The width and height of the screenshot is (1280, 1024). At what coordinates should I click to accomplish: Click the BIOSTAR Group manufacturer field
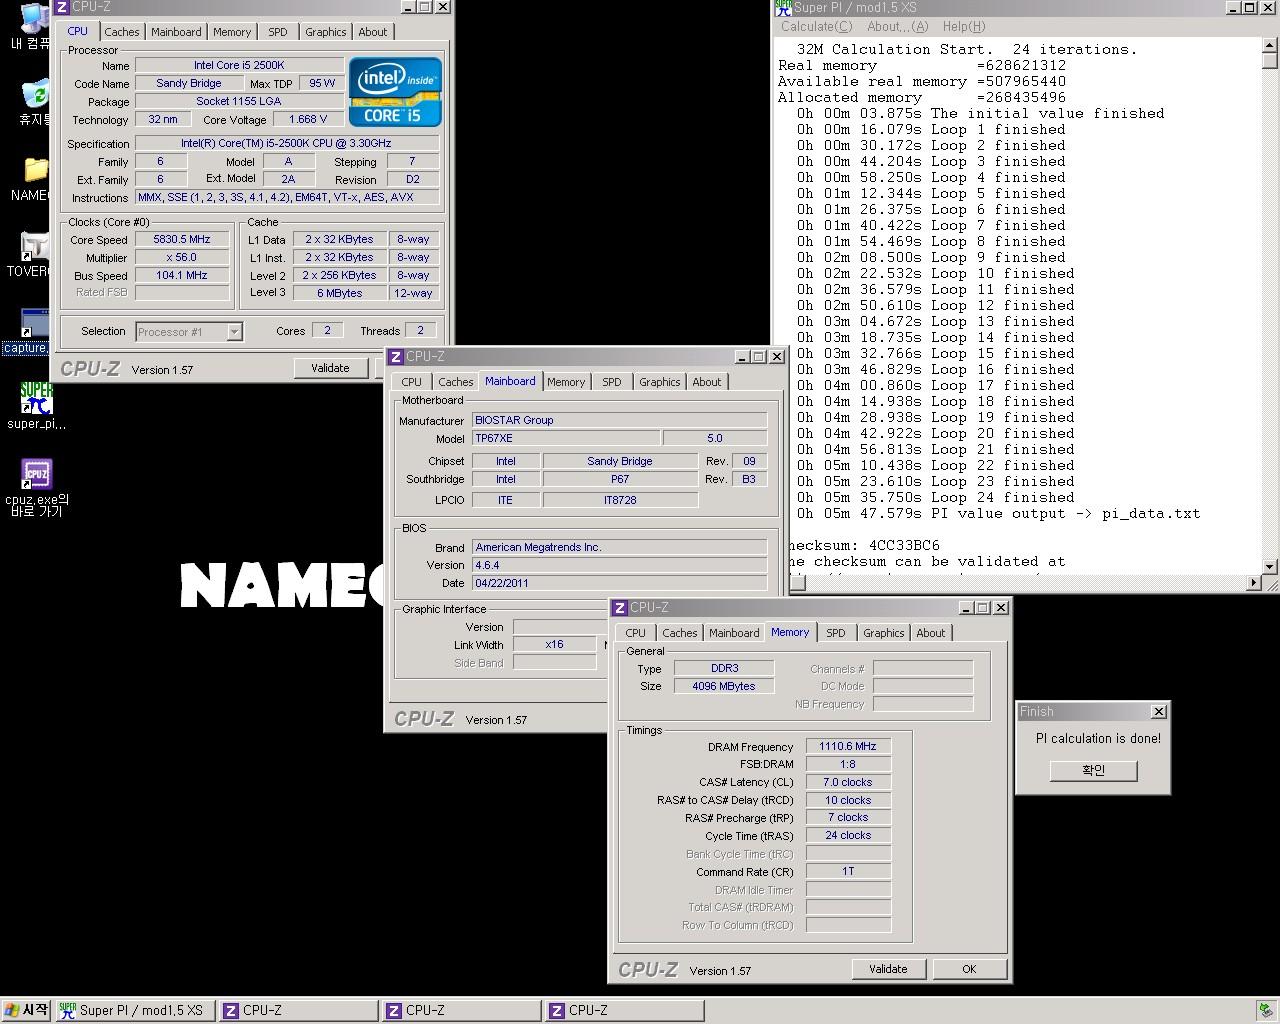[x=620, y=421]
